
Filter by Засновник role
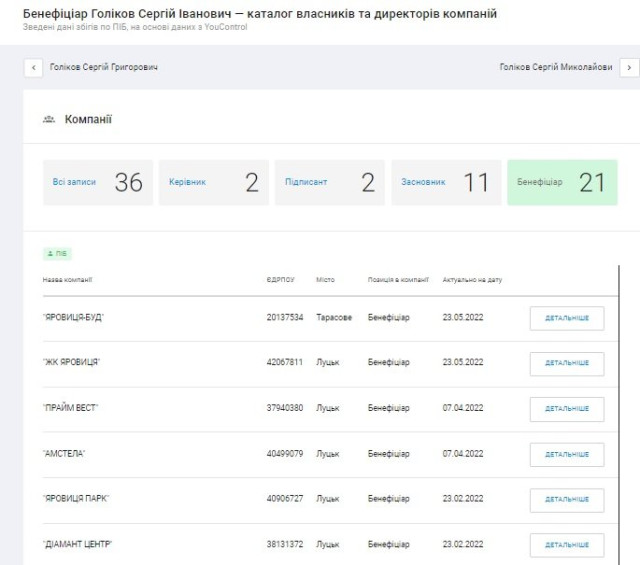446,182
